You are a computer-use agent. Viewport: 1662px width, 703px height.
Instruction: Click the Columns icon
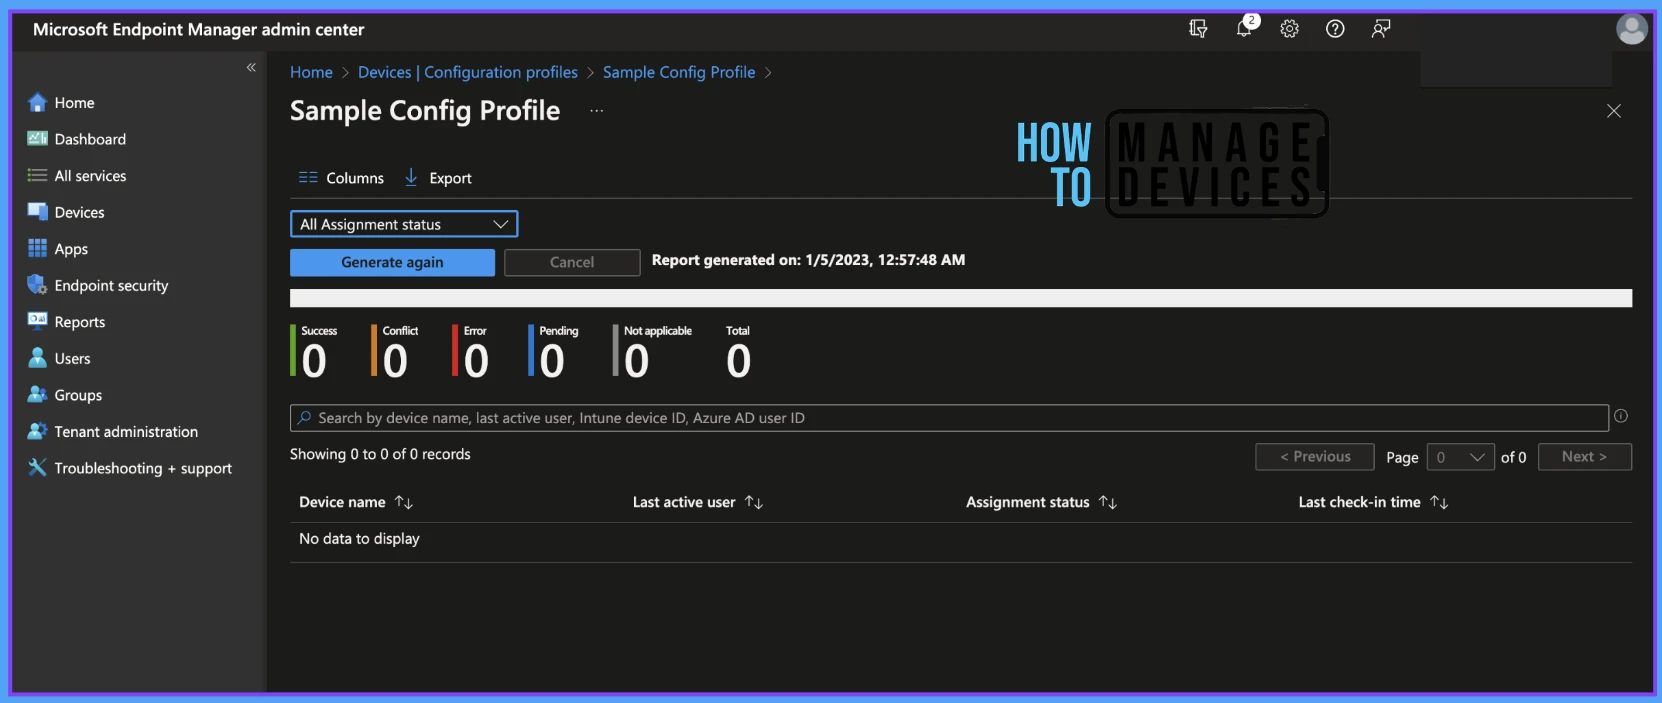(308, 178)
